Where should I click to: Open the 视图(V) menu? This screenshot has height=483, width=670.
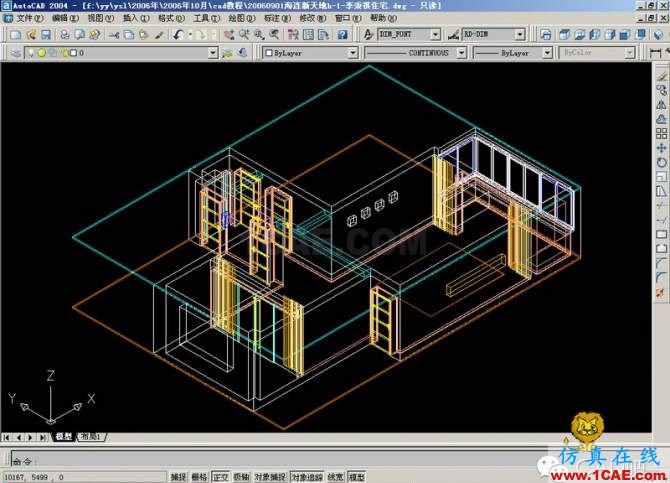(x=100, y=18)
